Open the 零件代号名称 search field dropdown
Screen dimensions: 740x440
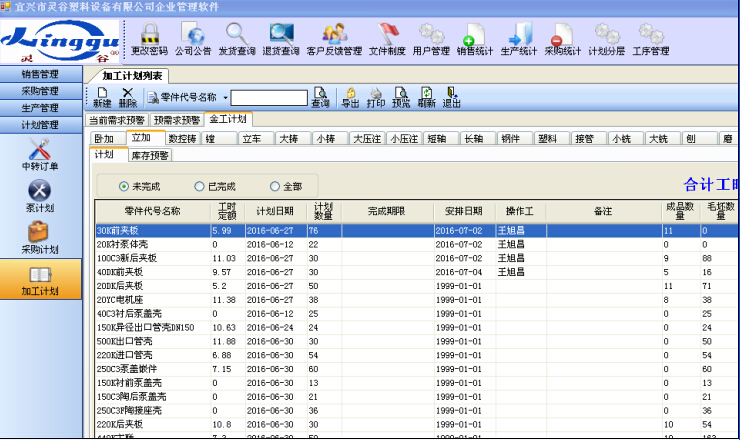coord(225,97)
